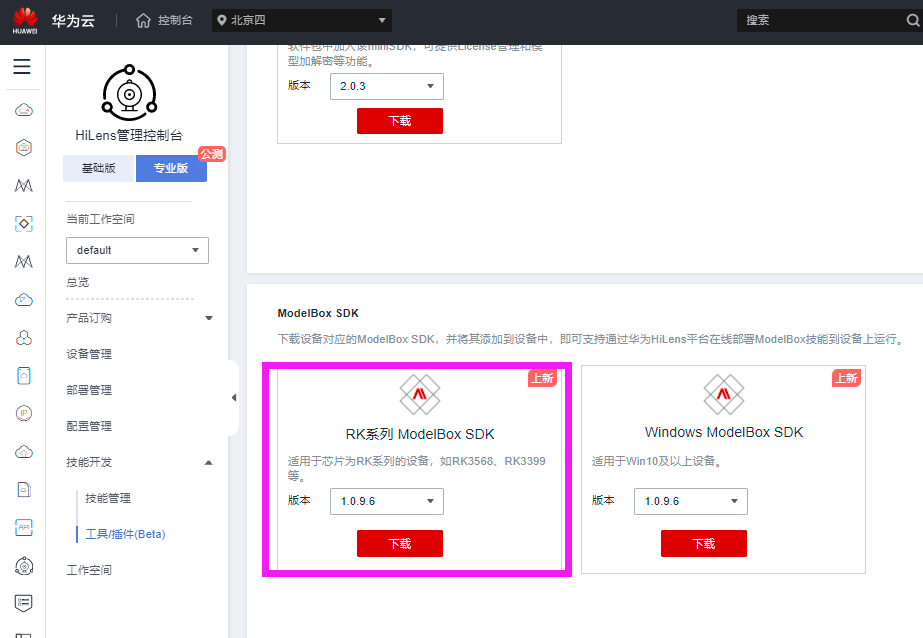This screenshot has height=638, width=923.
Task: Click the 控制台 console link
Action: [x=175, y=21]
